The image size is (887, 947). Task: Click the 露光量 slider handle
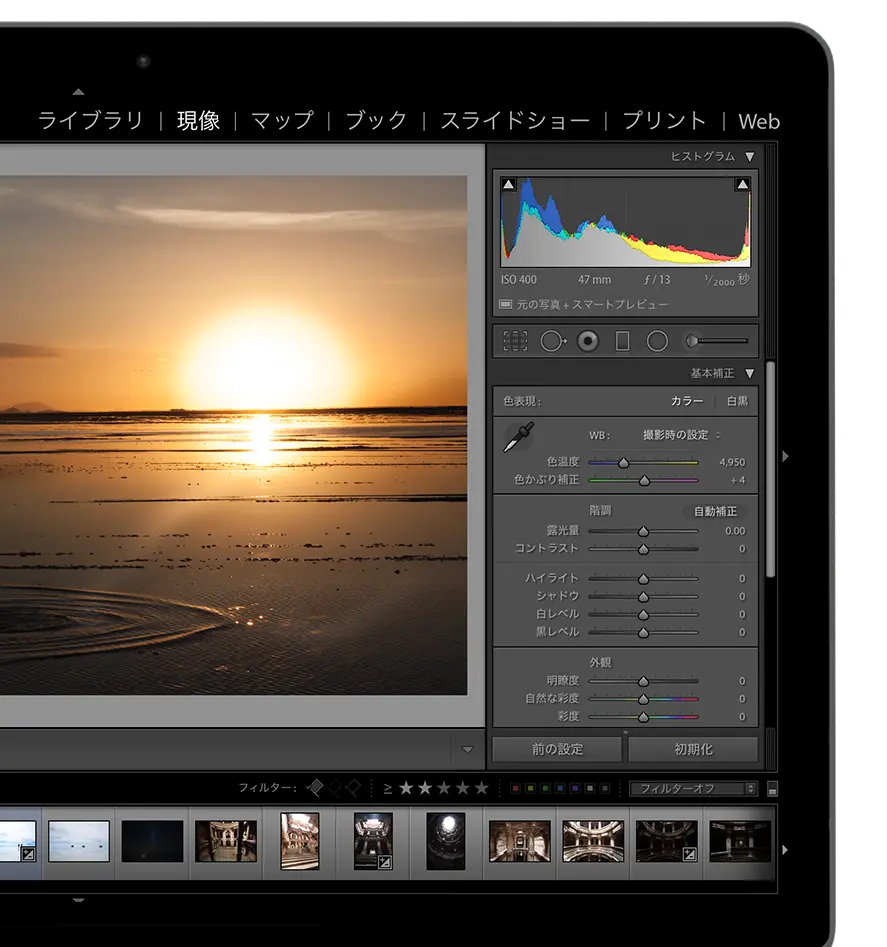tap(643, 531)
